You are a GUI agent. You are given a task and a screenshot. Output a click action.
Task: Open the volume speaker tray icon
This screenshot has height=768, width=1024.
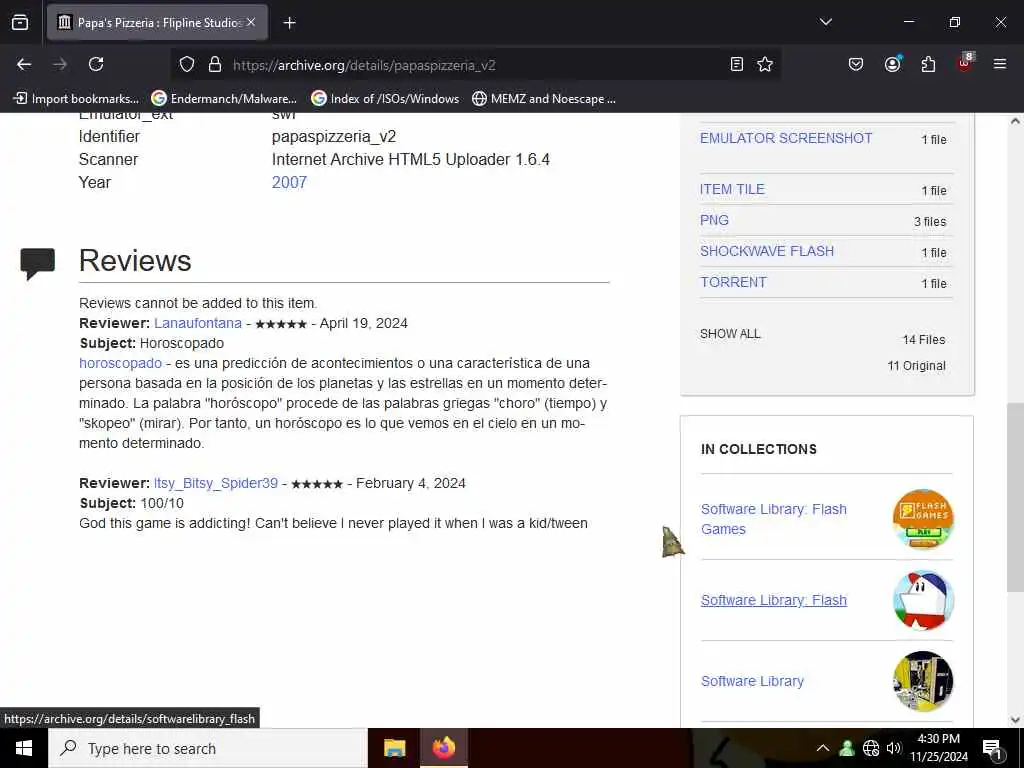894,748
